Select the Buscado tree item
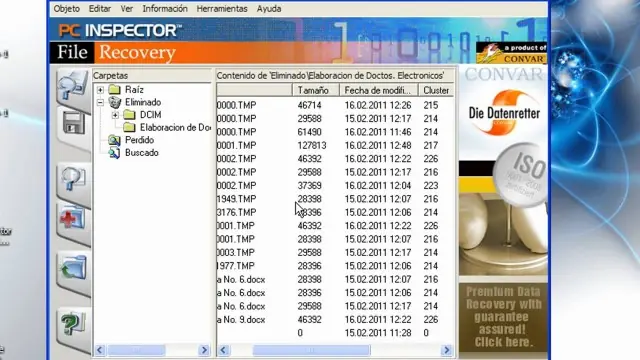The width and height of the screenshot is (640, 360). coord(142,153)
